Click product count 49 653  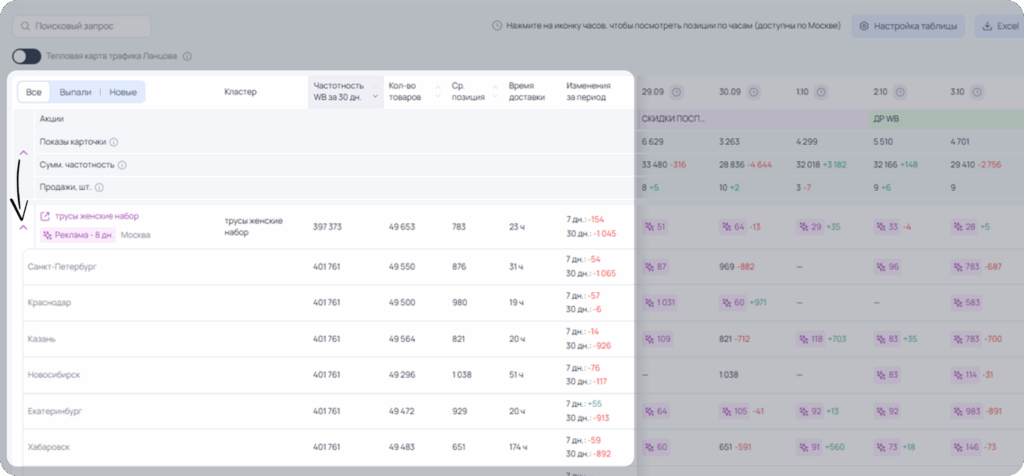pos(402,227)
